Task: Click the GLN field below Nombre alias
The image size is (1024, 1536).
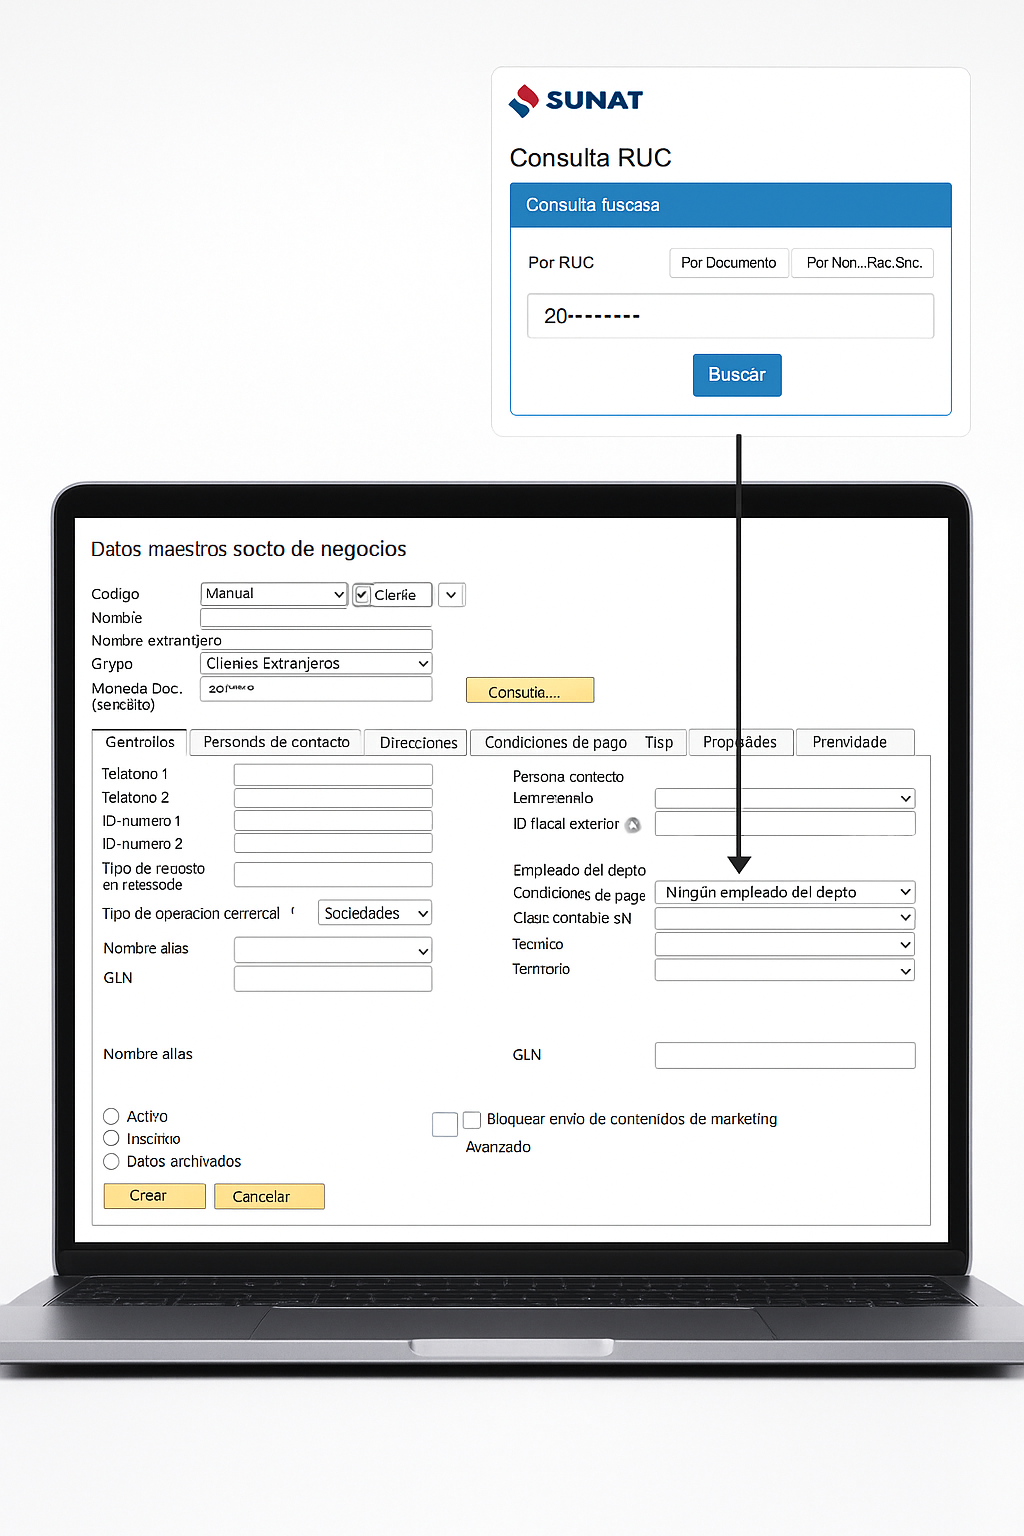Action: point(333,979)
